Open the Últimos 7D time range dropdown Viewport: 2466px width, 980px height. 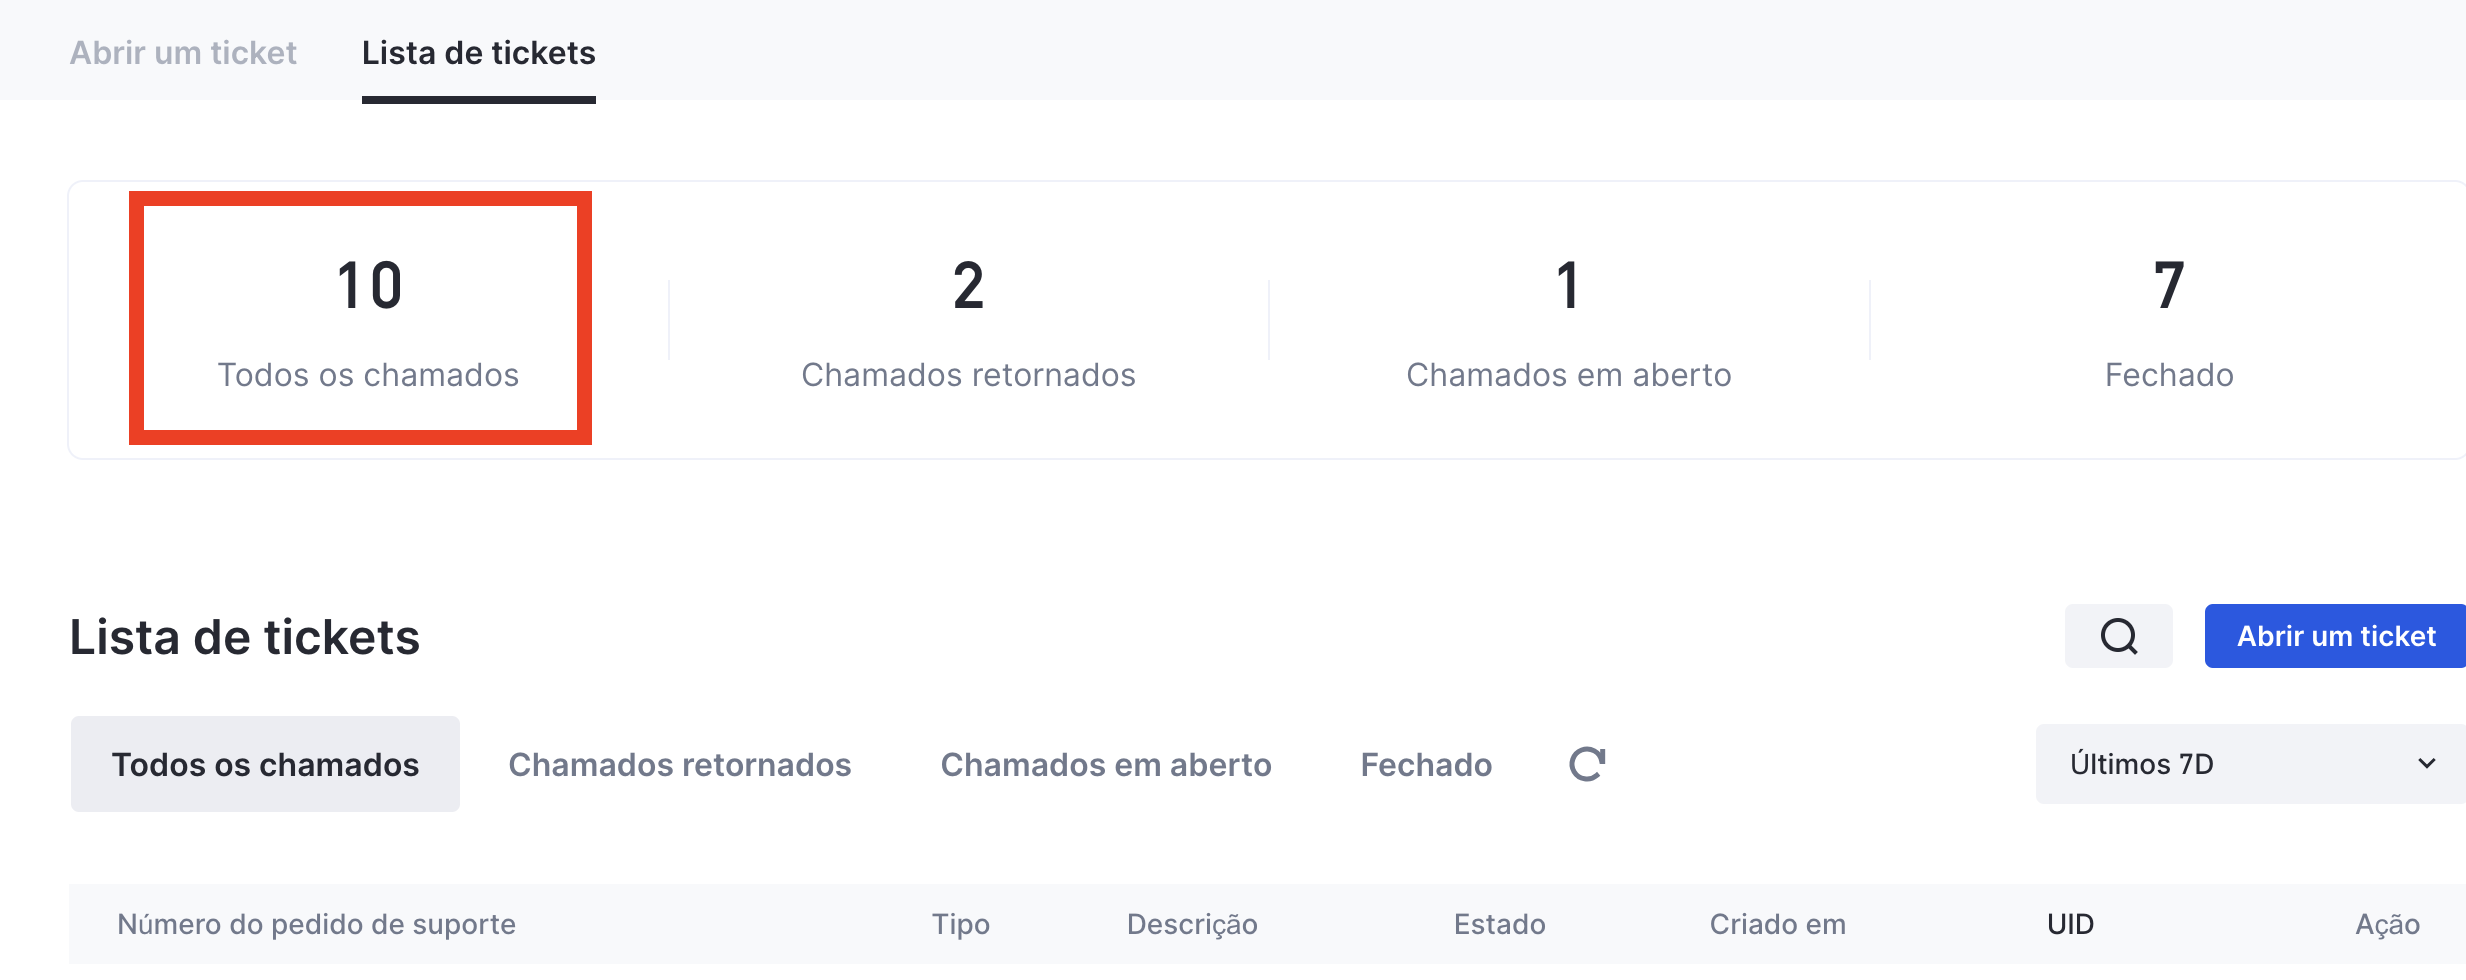pos(2250,765)
